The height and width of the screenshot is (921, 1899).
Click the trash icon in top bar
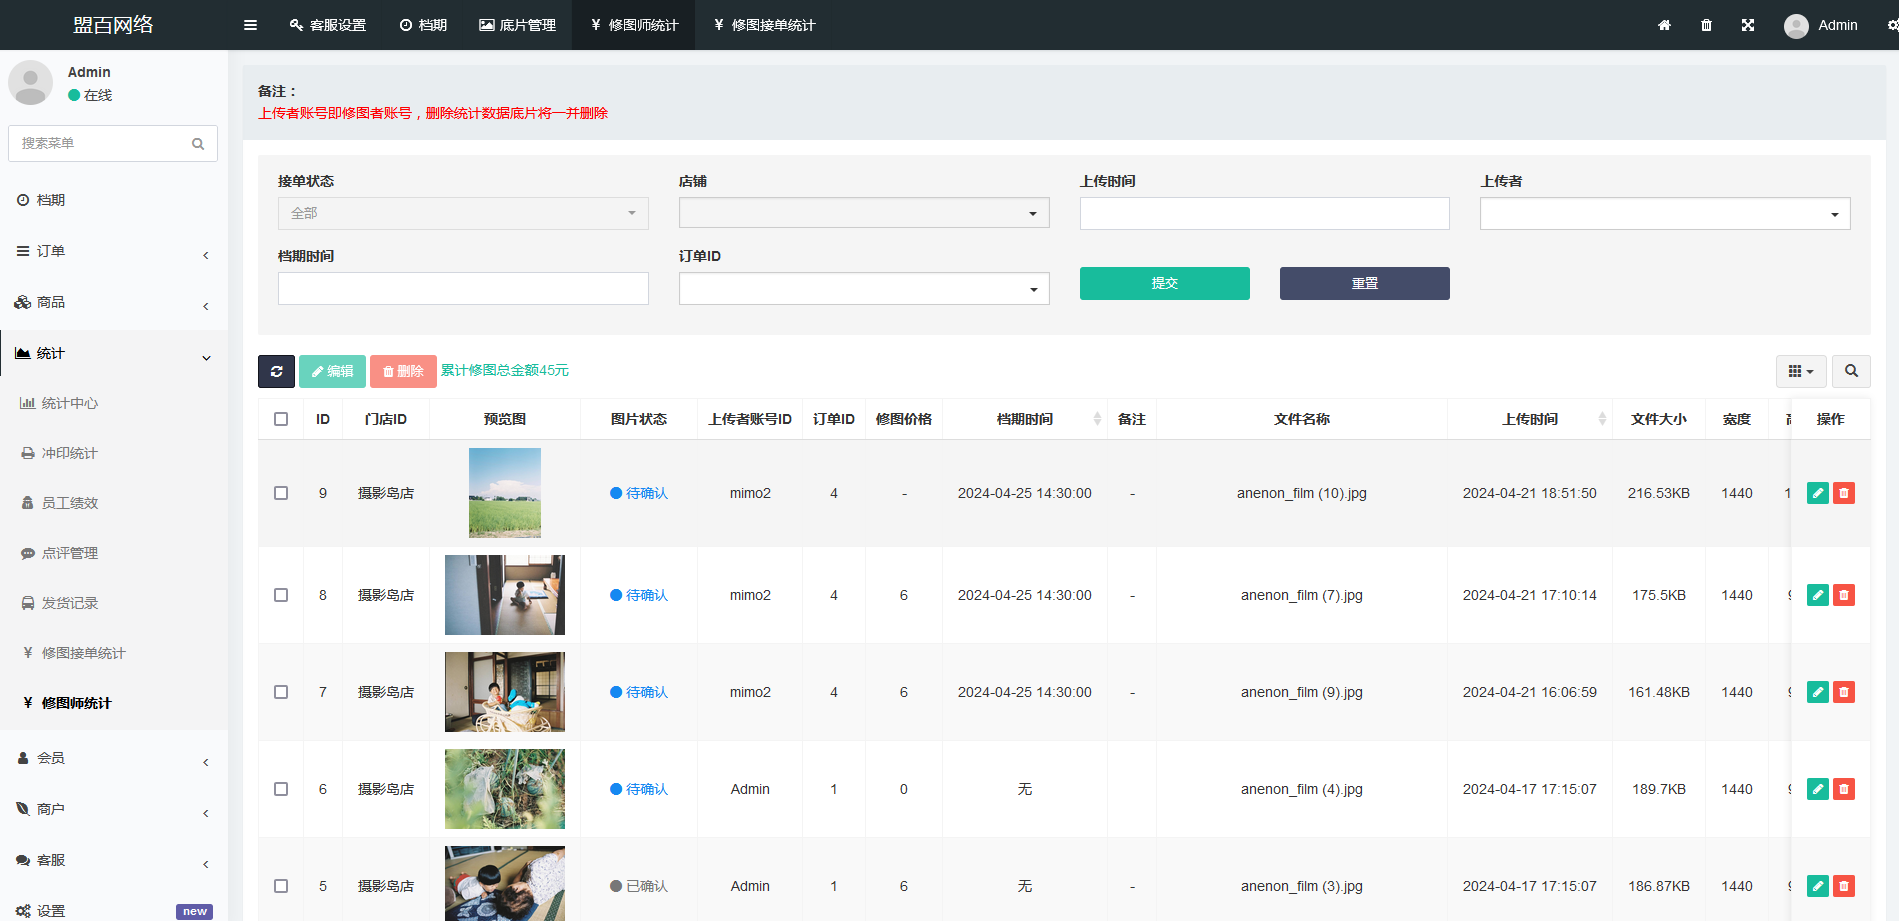point(1706,25)
